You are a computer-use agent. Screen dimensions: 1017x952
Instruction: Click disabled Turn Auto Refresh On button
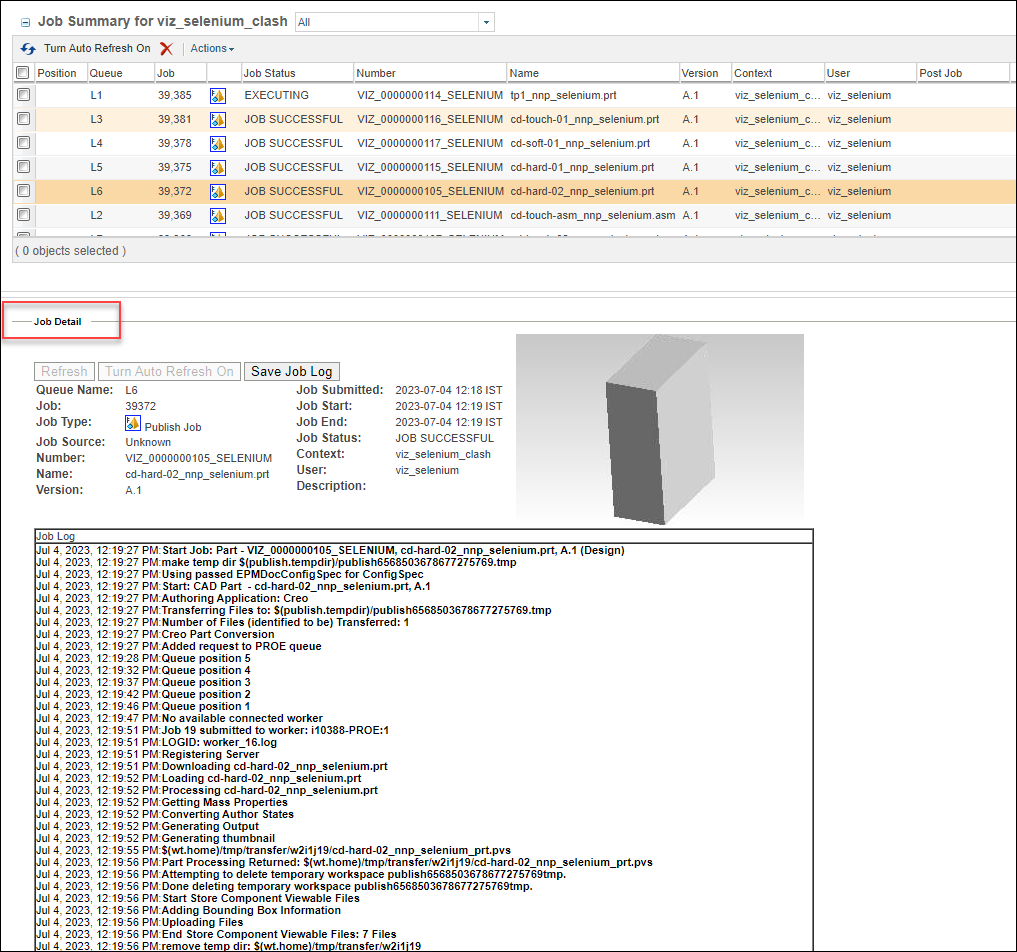pos(169,372)
